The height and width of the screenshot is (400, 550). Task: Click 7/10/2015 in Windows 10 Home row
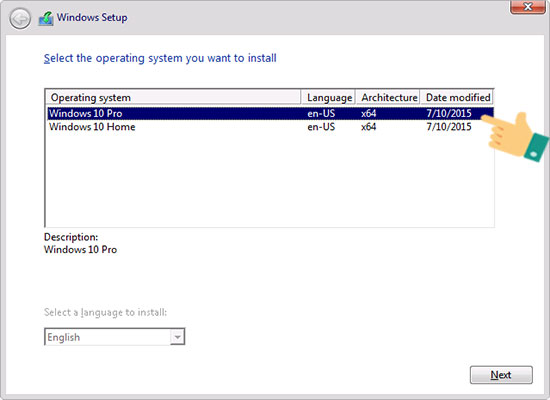pos(449,127)
